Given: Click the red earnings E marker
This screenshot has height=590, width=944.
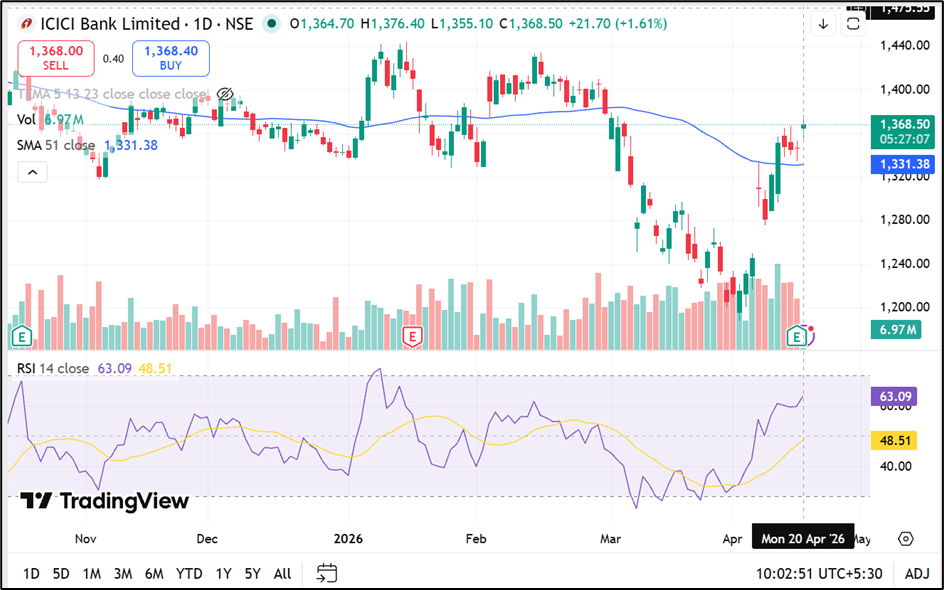Looking at the screenshot, I should 411,337.
